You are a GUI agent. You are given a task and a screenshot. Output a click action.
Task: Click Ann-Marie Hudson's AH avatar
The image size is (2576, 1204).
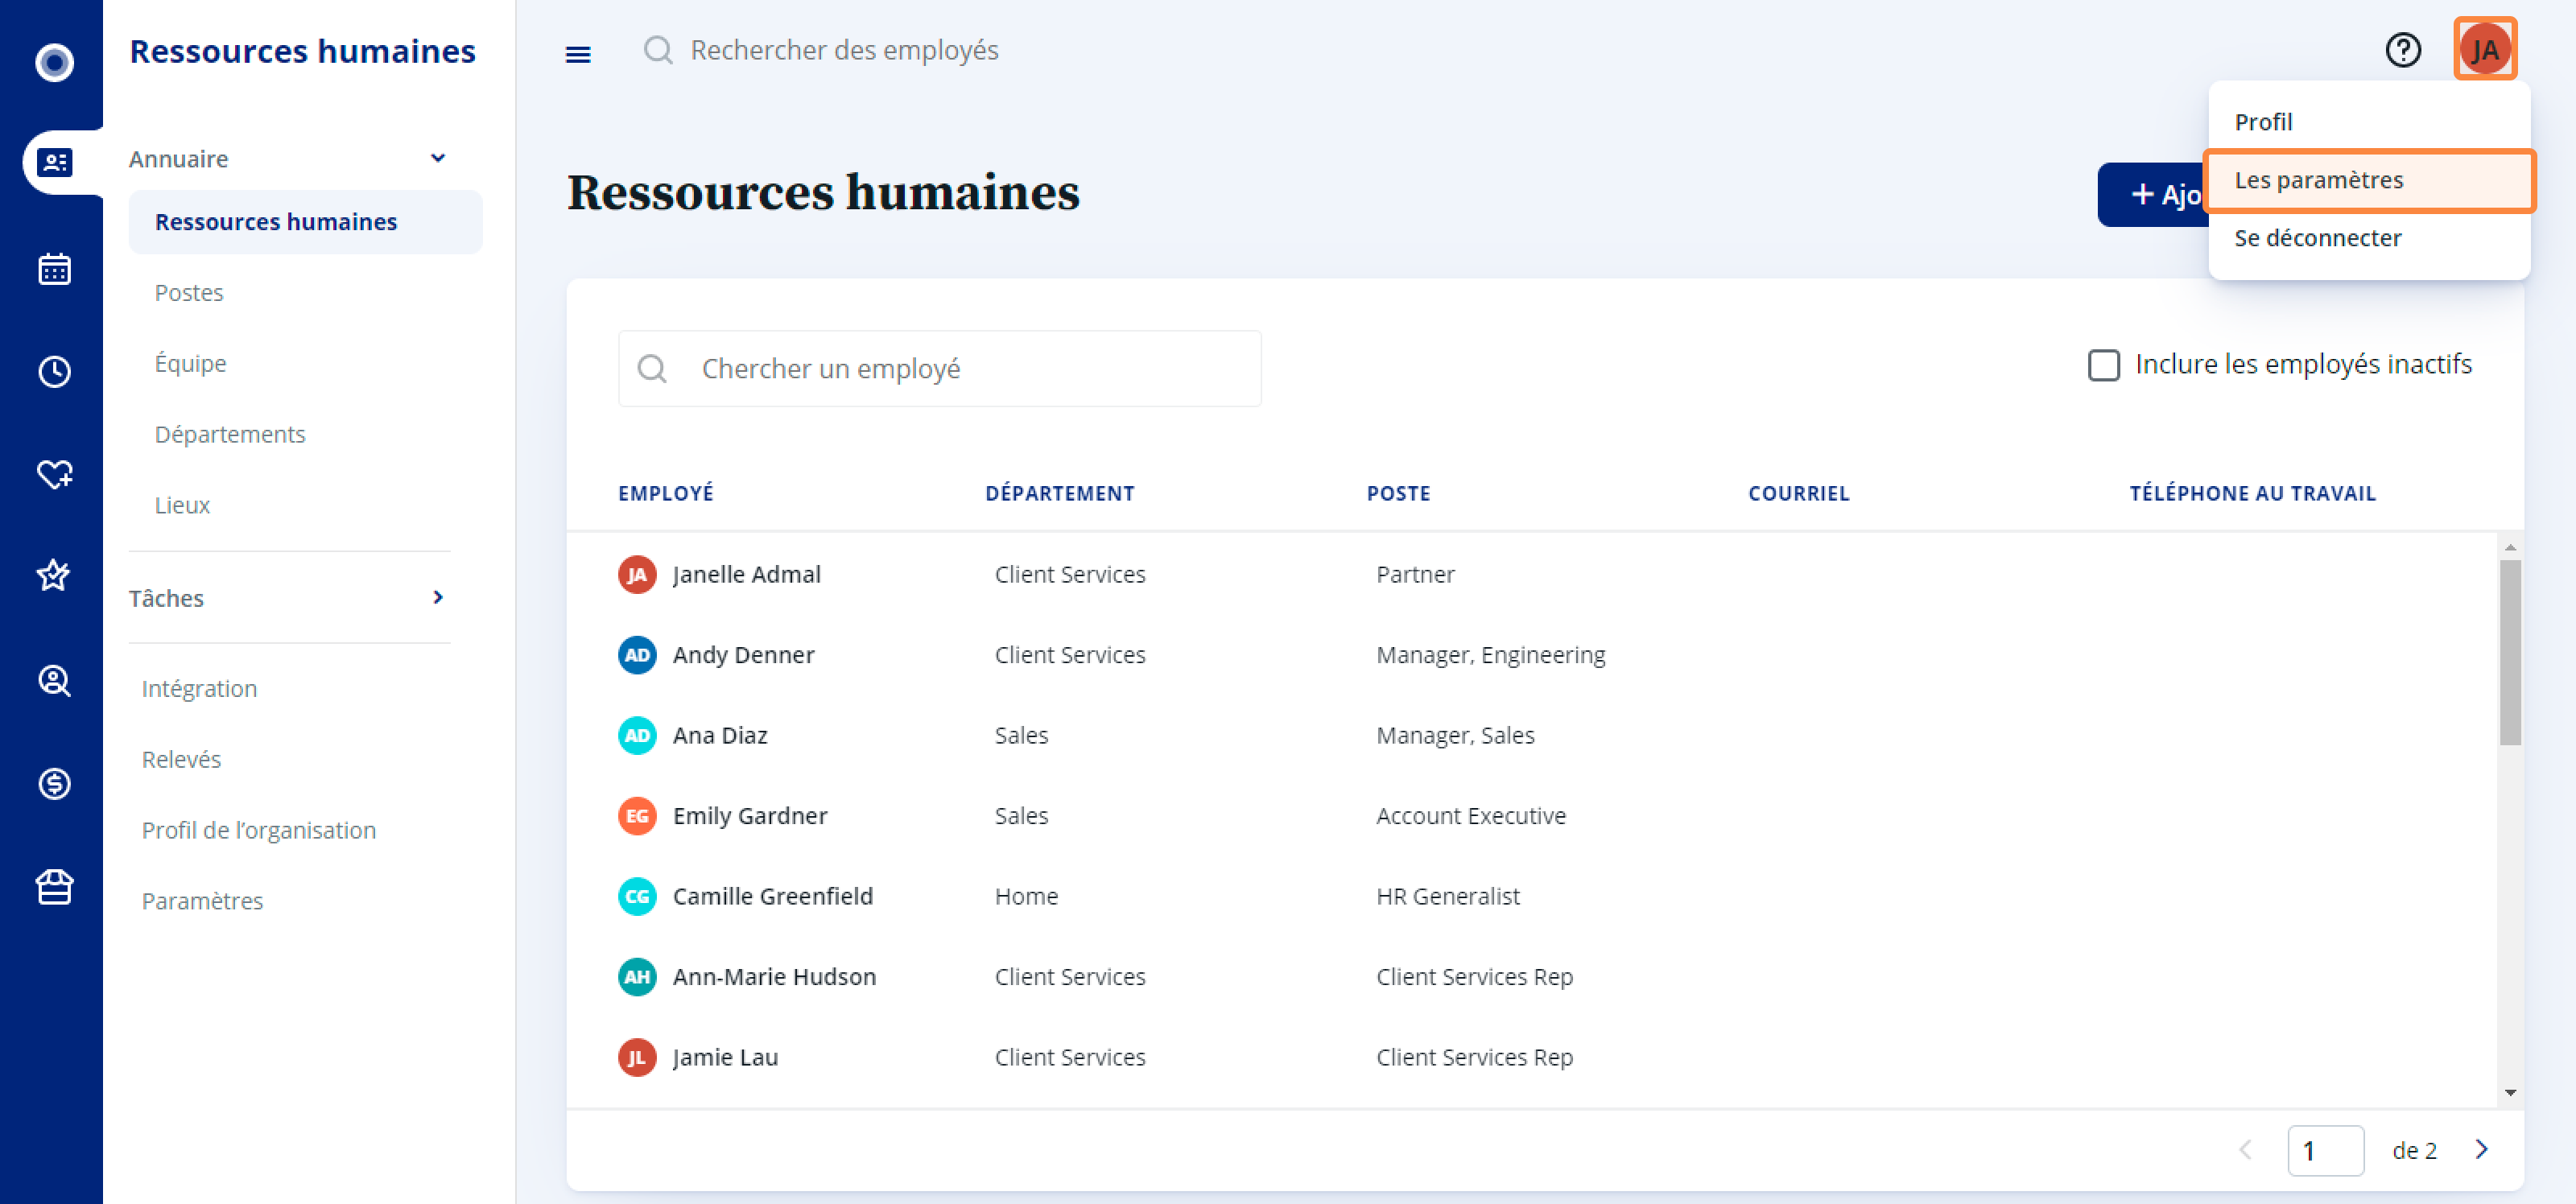[637, 977]
